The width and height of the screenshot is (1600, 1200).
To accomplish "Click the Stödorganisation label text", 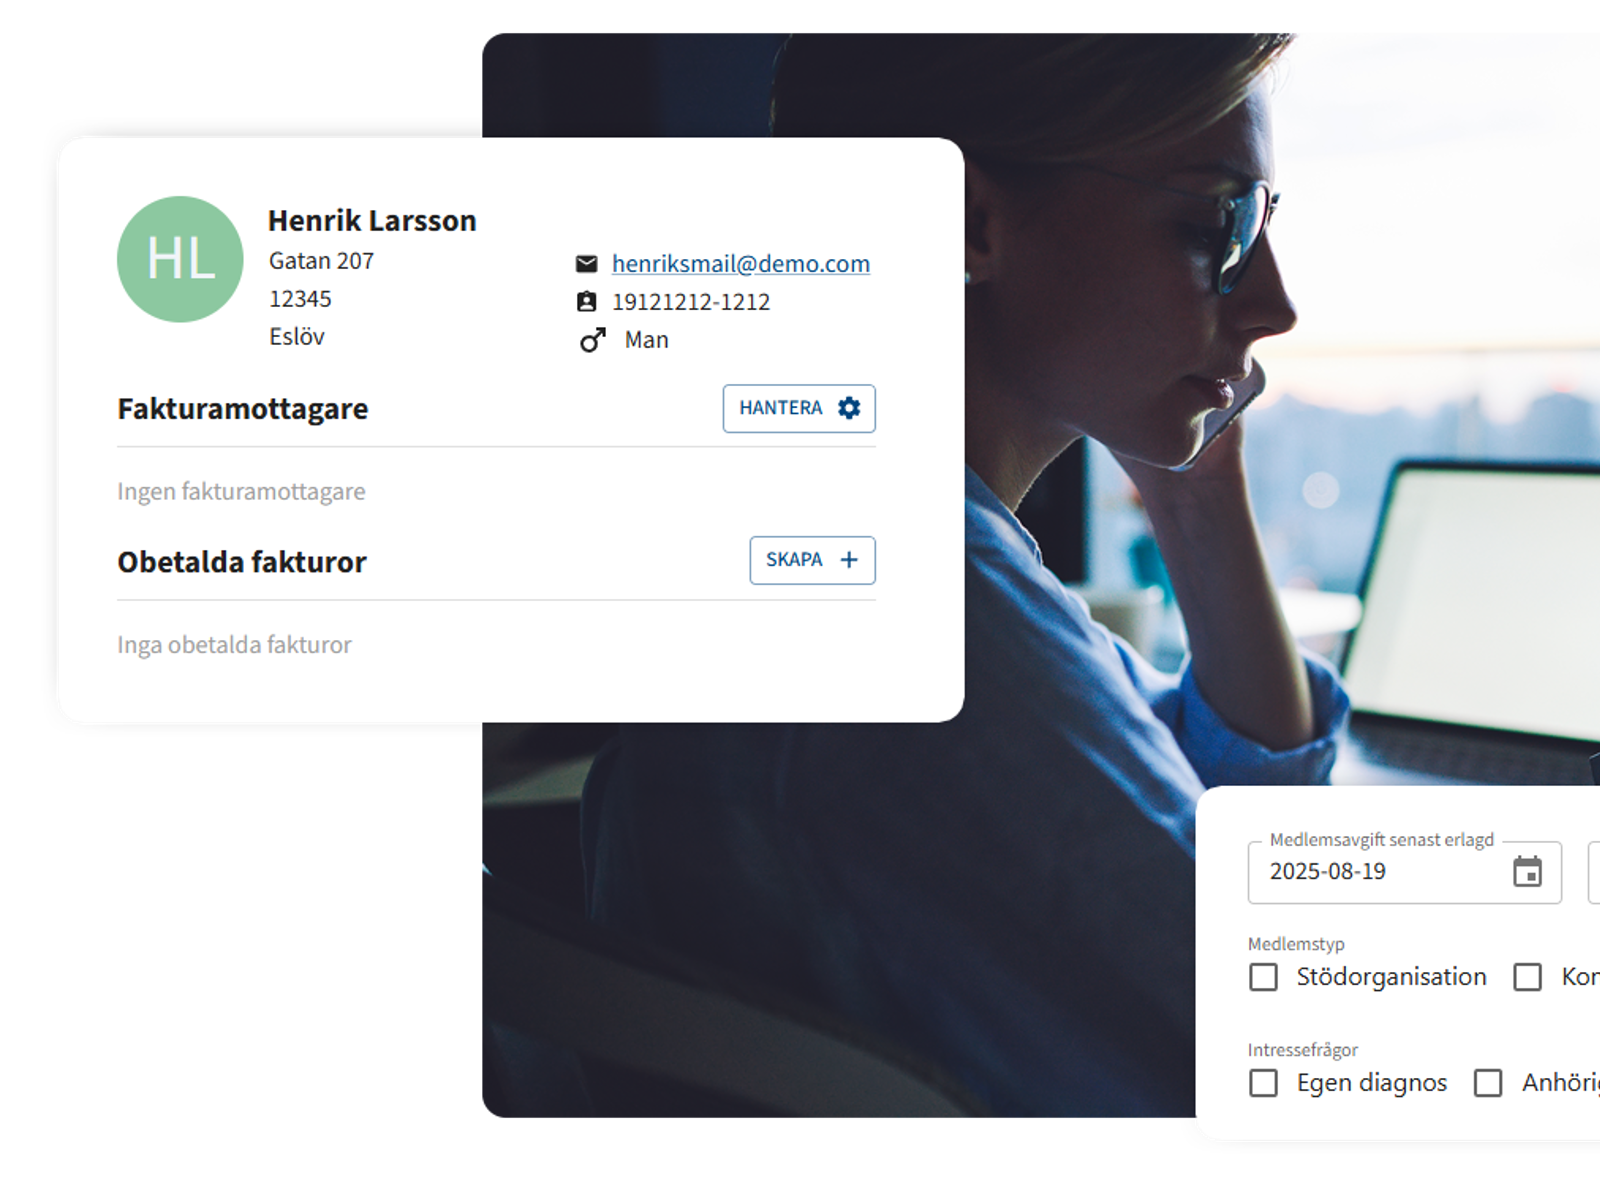I will pyautogui.click(x=1391, y=977).
